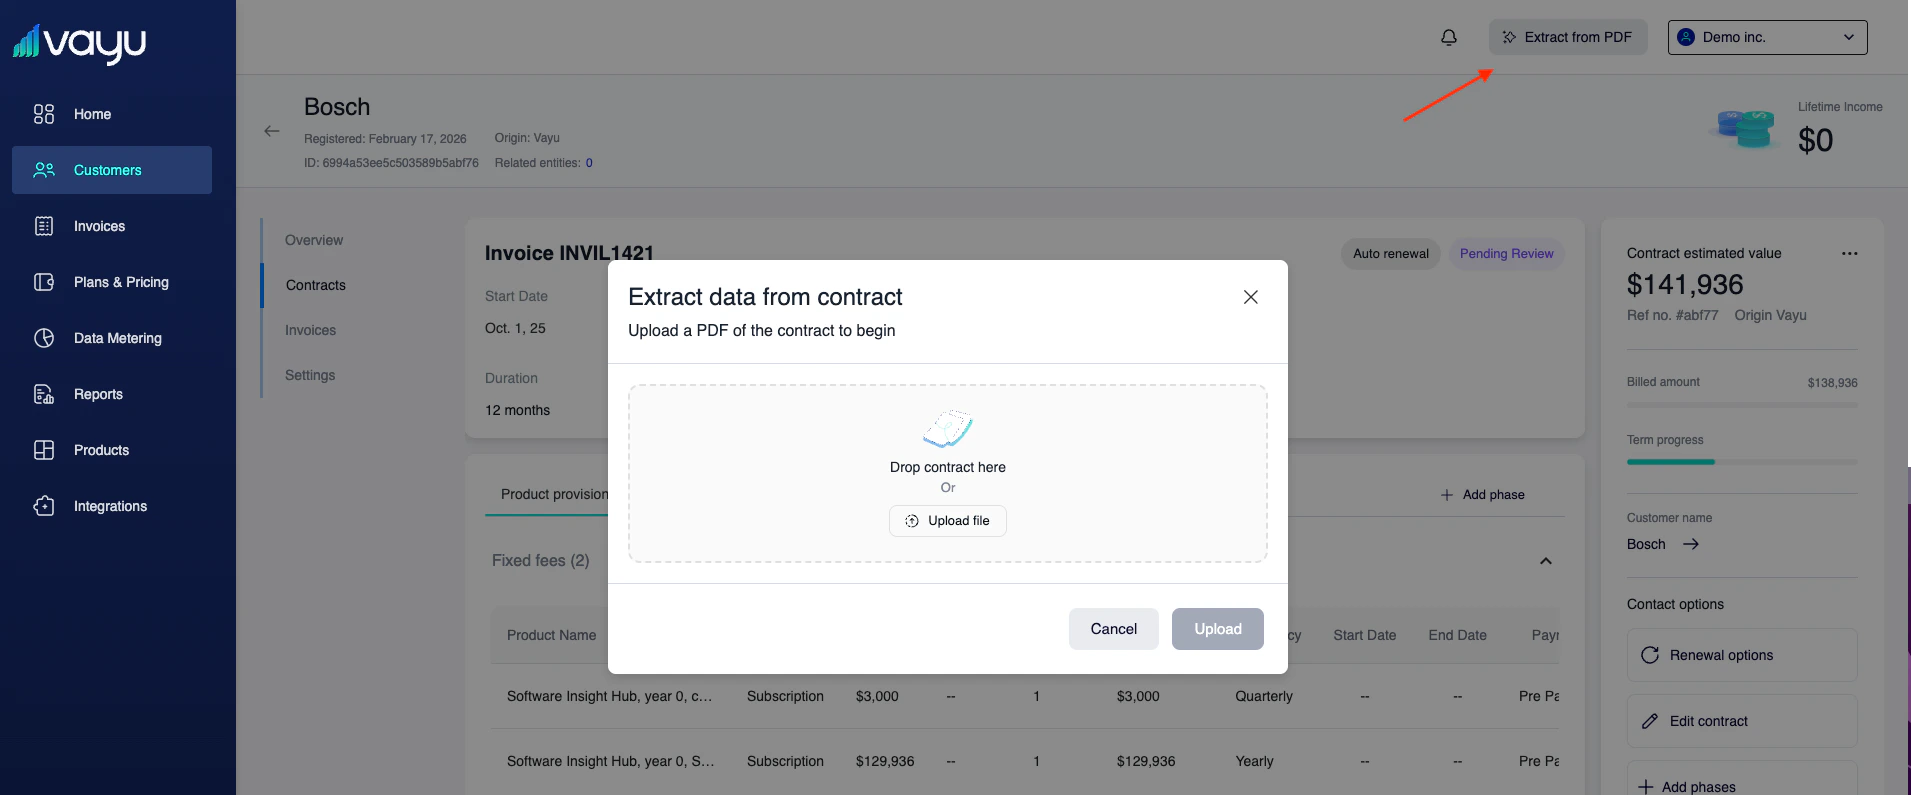The height and width of the screenshot is (795, 1911).
Task: Open contract options ellipsis menu
Action: click(1850, 253)
